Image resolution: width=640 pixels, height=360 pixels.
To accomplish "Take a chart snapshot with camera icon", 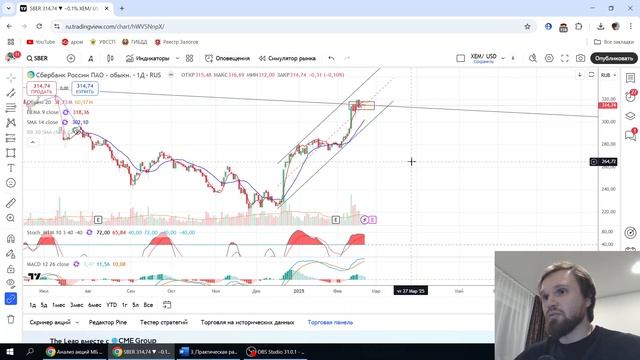I will coord(580,58).
